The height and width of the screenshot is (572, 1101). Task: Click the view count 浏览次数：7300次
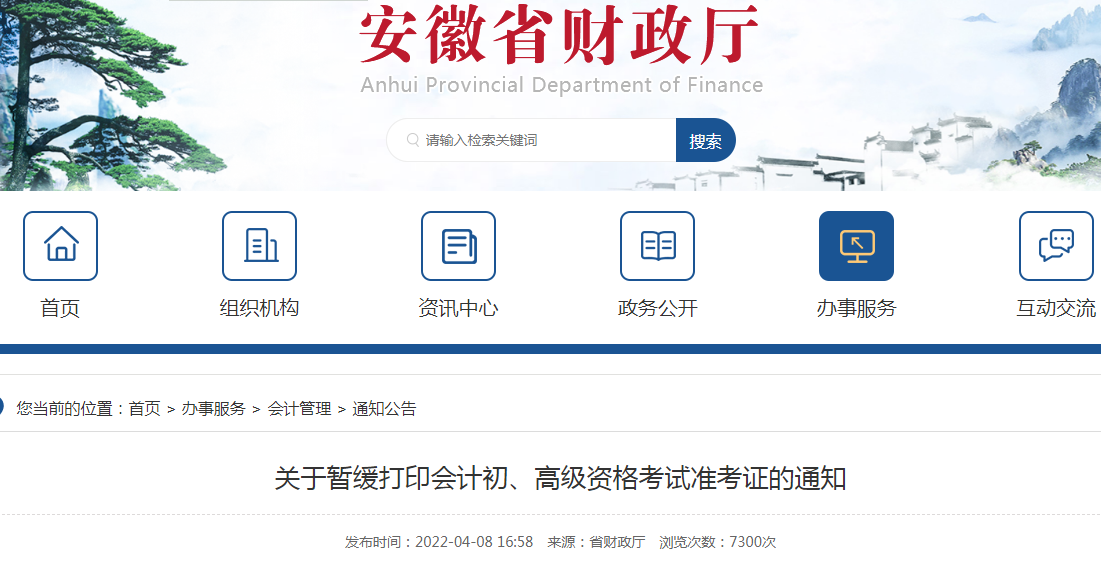[x=718, y=542]
